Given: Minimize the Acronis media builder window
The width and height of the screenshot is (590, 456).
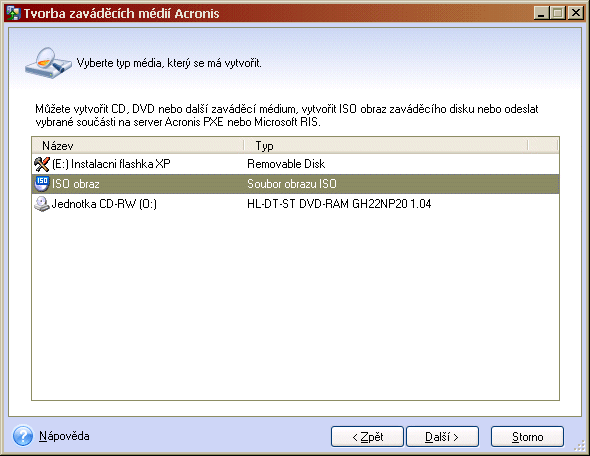Looking at the screenshot, I should click(541, 13).
